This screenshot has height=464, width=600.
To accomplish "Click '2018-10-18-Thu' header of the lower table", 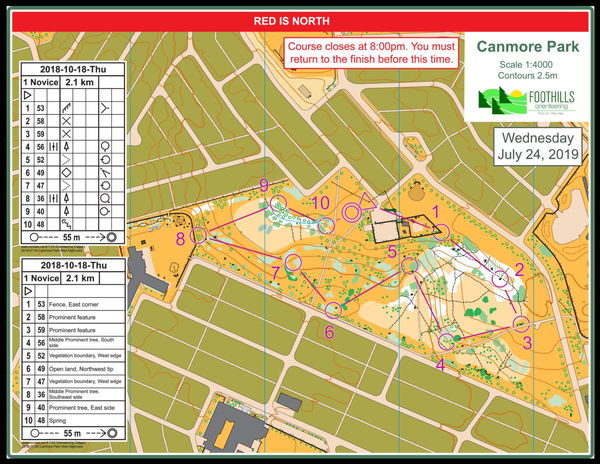I will tap(73, 265).
